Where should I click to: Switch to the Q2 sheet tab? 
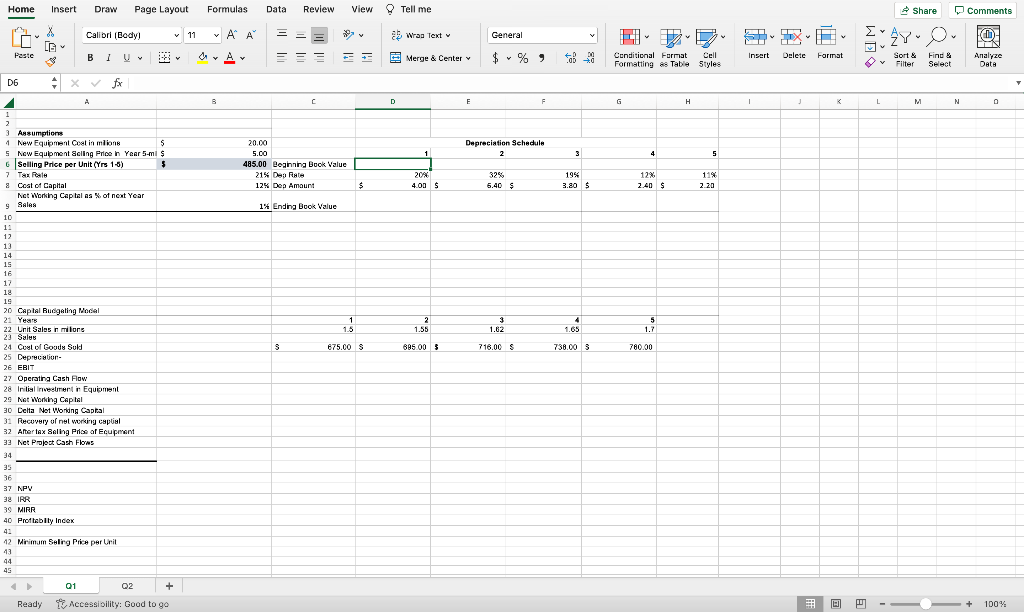127,586
